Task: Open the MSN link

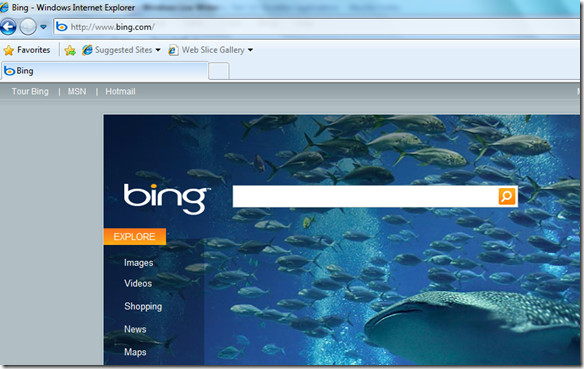Action: click(77, 92)
